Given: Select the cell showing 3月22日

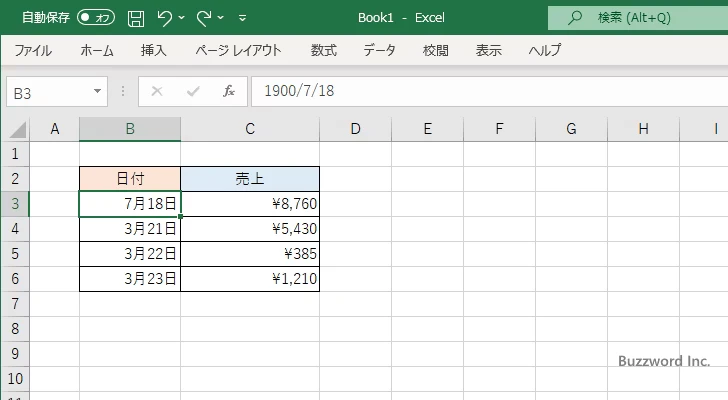Looking at the screenshot, I should 130,254.
